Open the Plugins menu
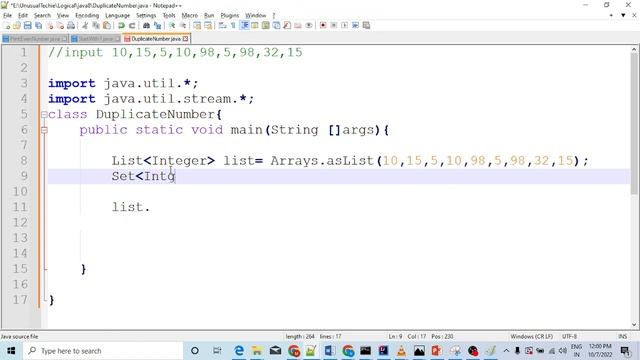The height and width of the screenshot is (360, 640). point(229,16)
